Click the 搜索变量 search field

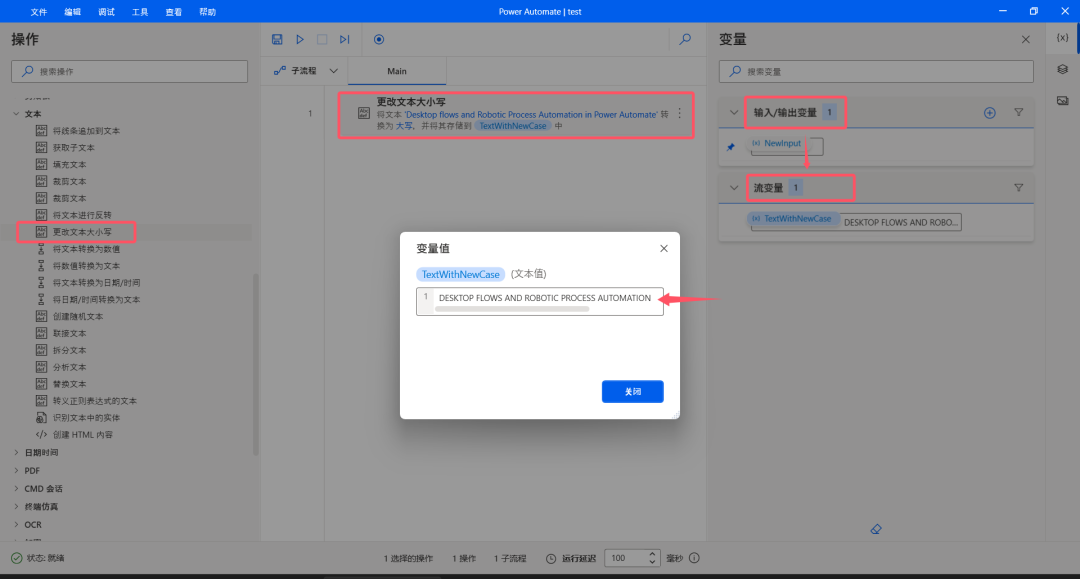point(876,71)
